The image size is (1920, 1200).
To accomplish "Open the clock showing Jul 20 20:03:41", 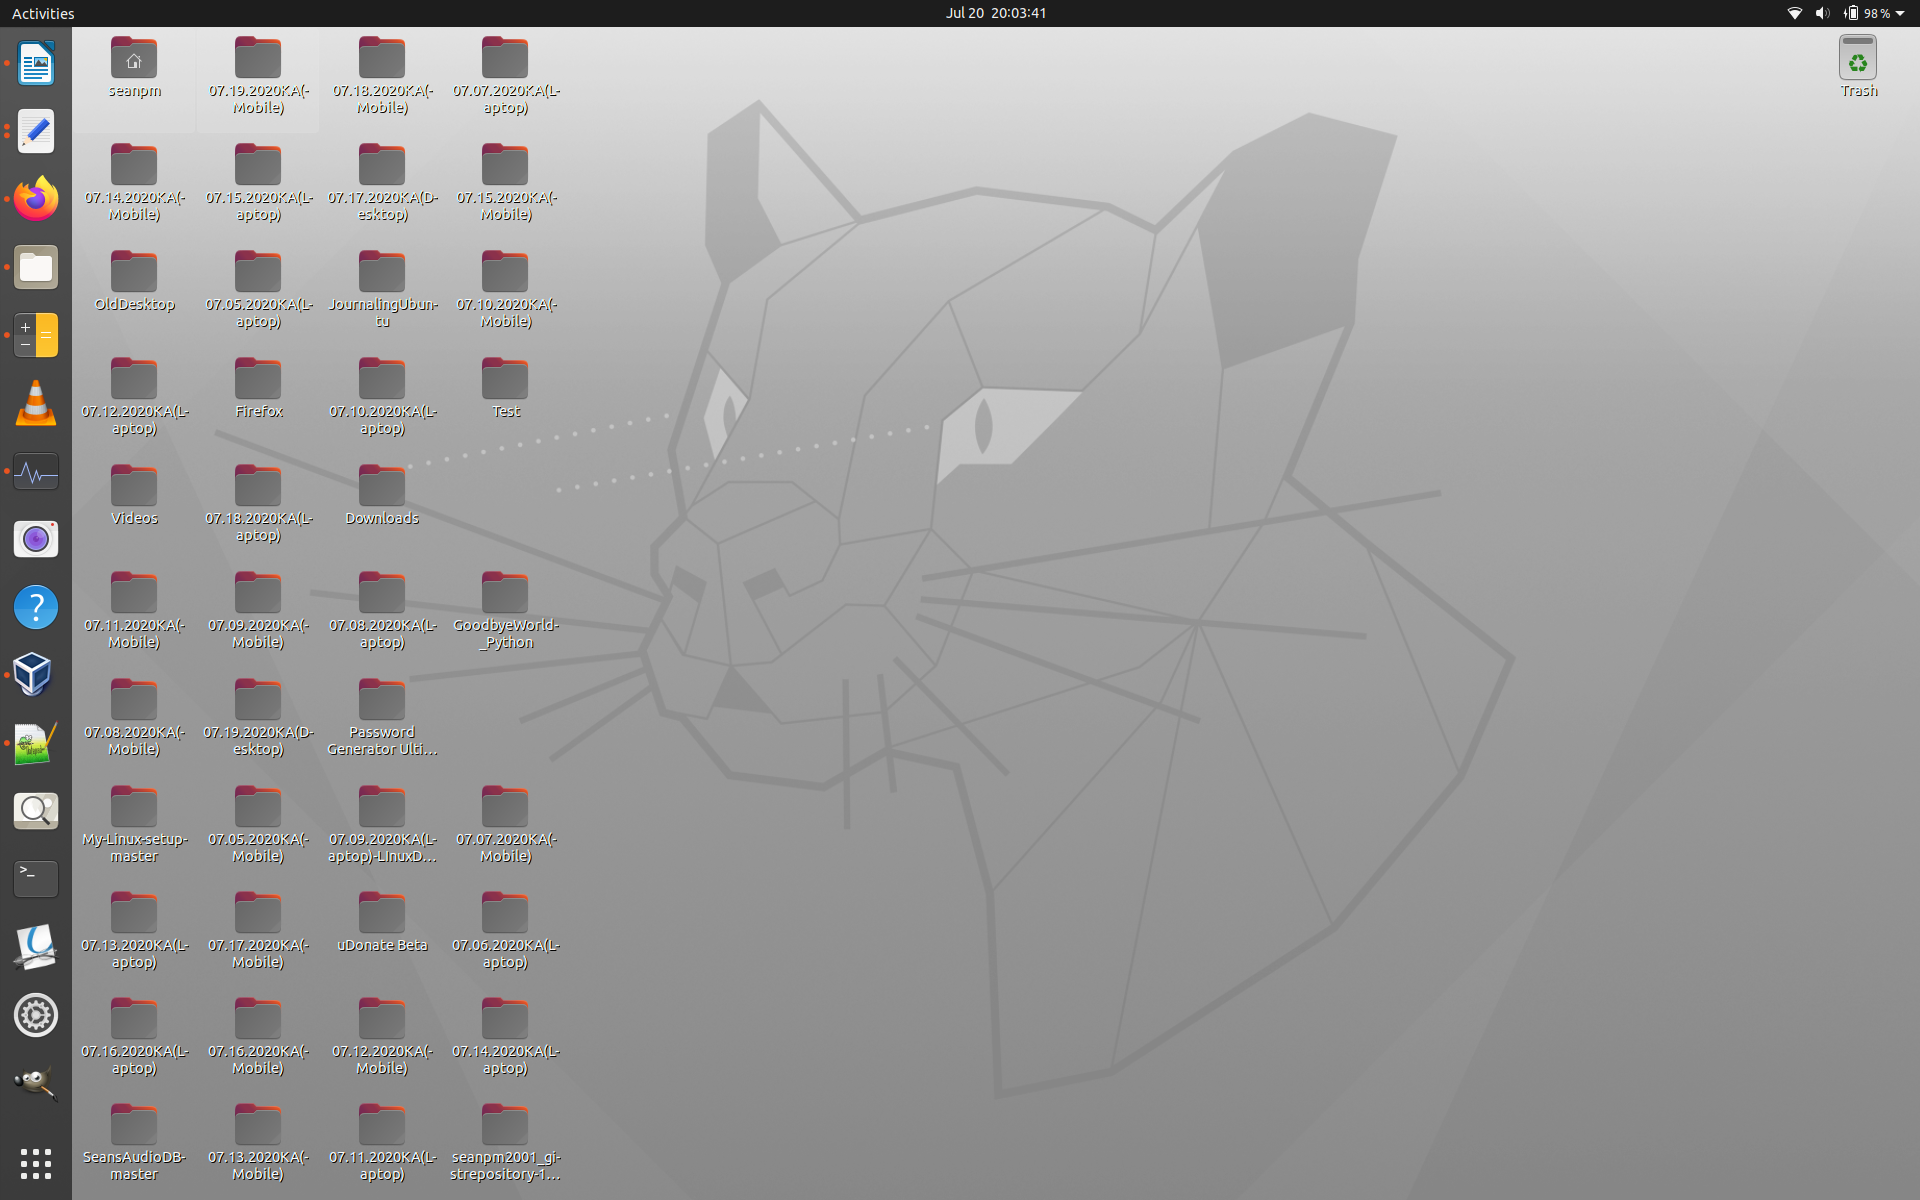I will coord(996,13).
